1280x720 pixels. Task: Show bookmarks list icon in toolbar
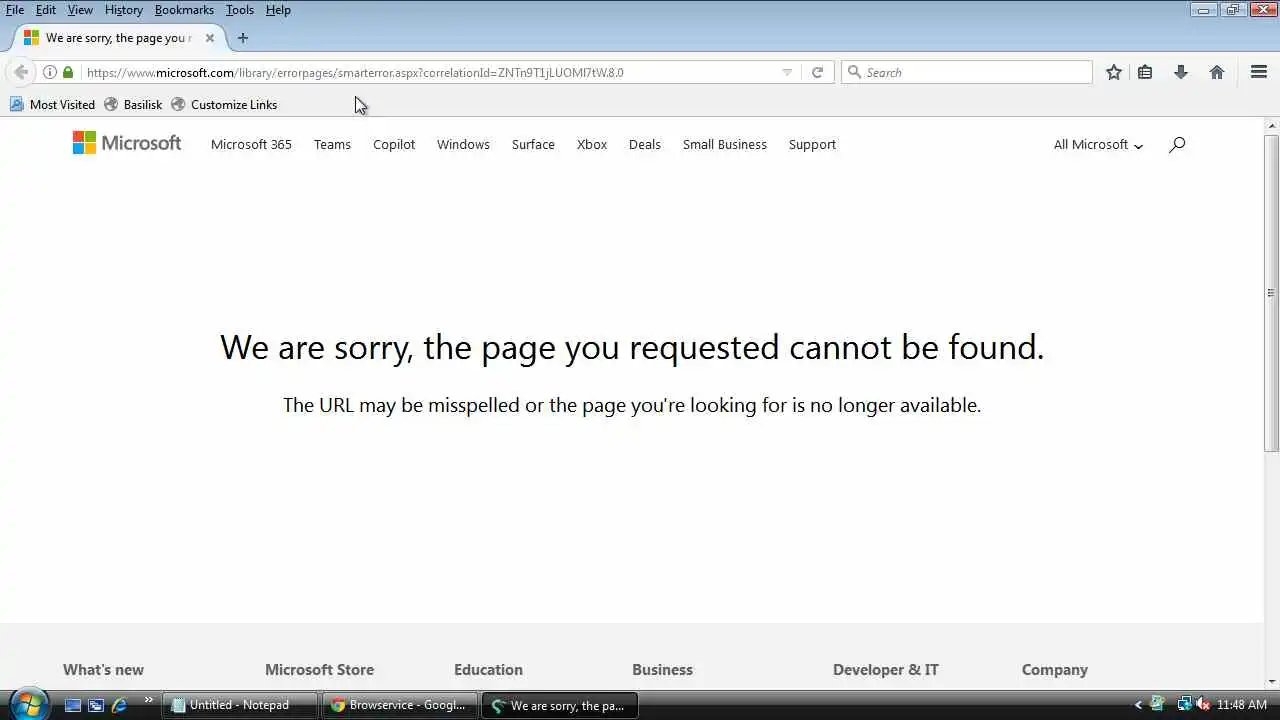pyautogui.click(x=1145, y=72)
